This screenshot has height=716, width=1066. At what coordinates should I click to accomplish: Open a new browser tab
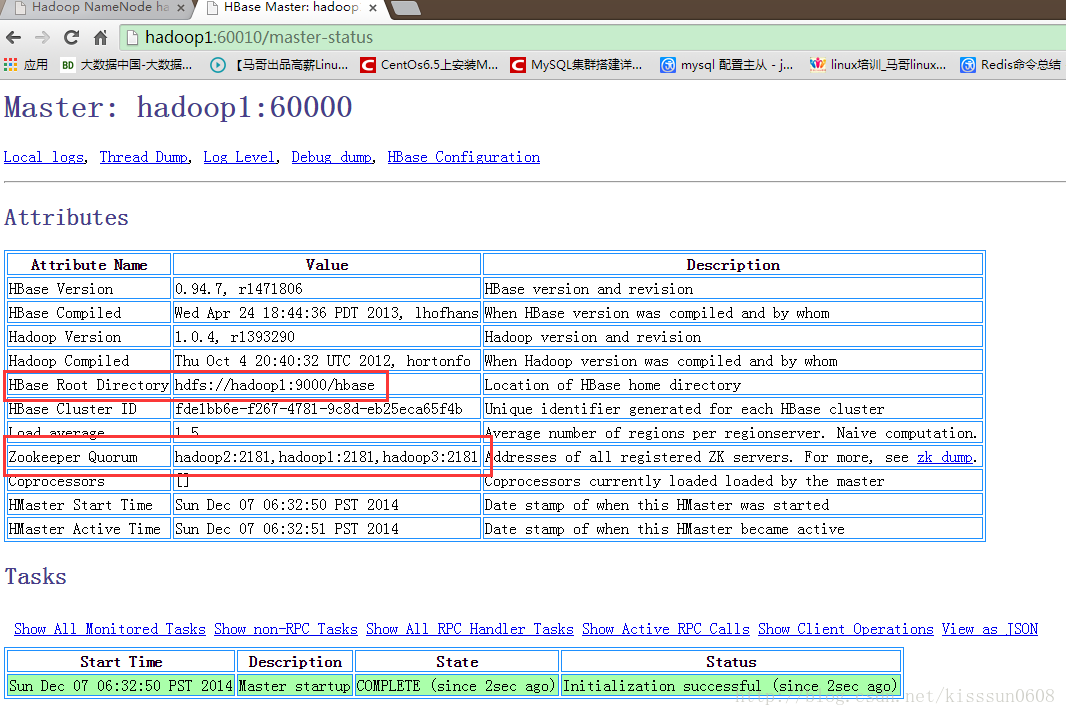point(406,7)
